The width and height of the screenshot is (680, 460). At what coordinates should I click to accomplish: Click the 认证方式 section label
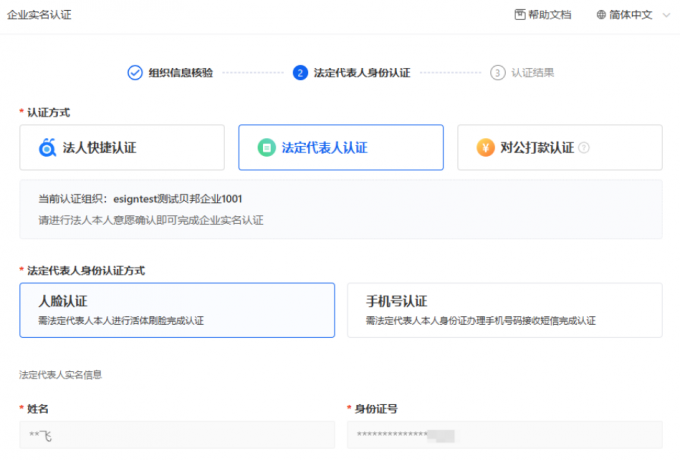click(48, 112)
